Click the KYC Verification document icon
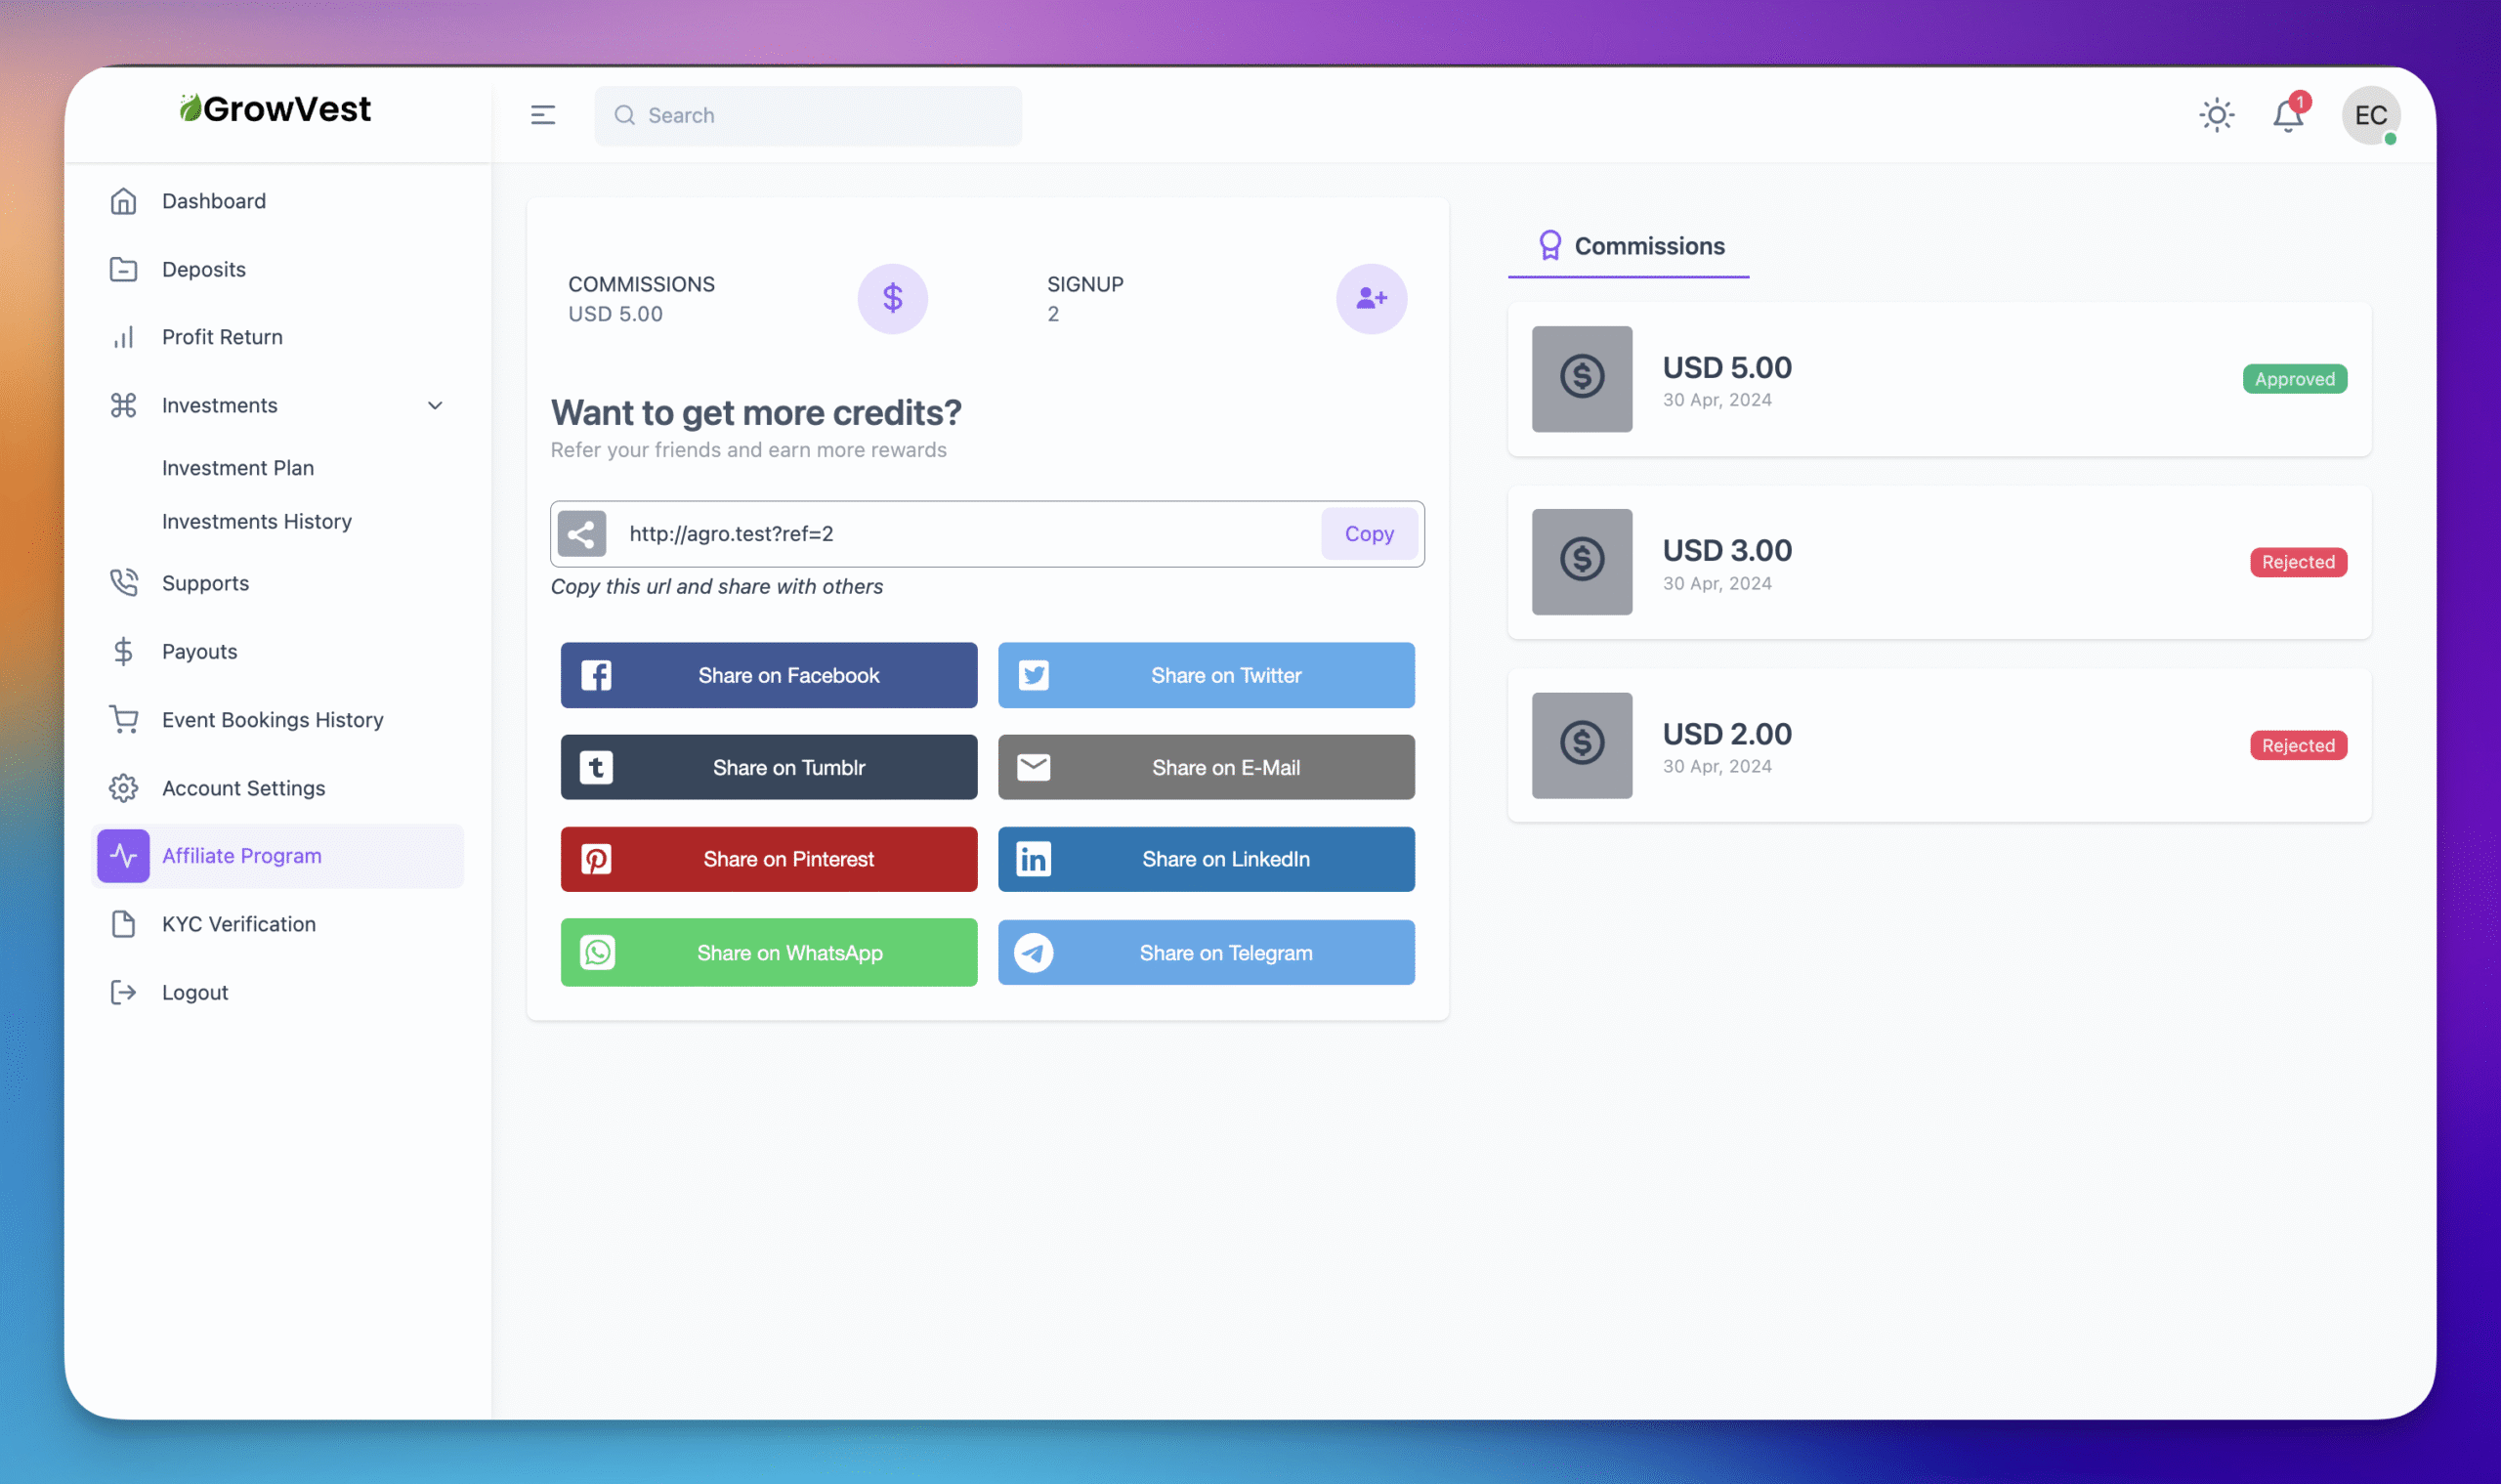Viewport: 2501px width, 1484px height. click(123, 923)
